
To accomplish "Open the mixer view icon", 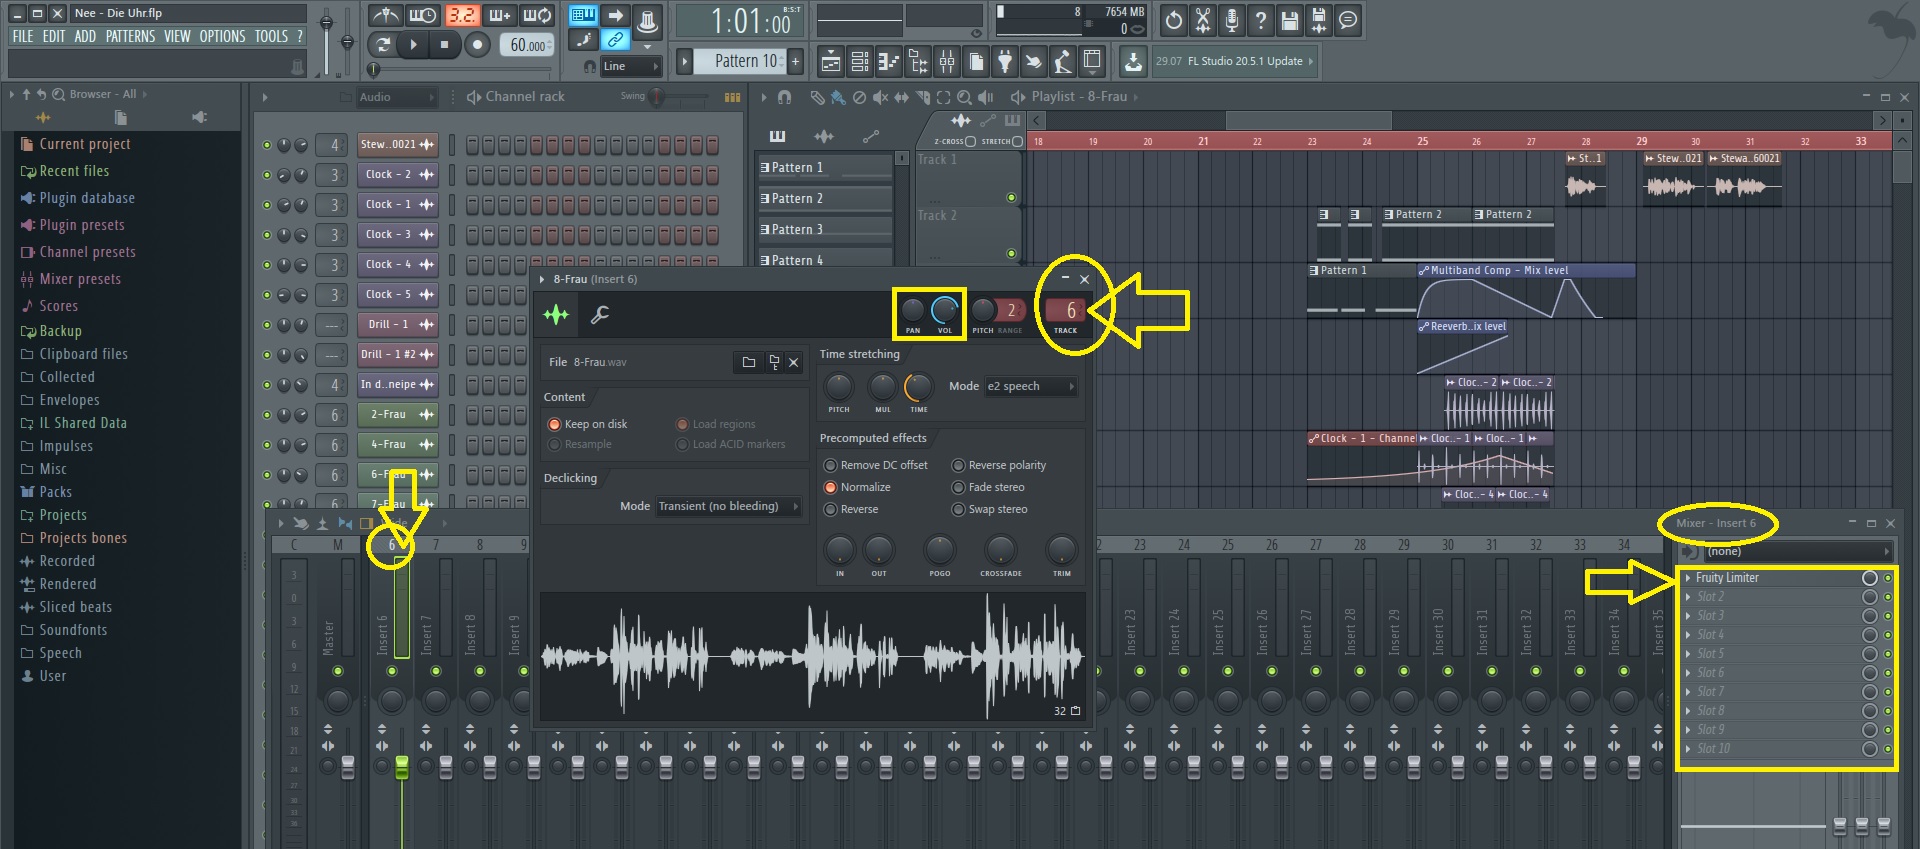I will pos(946,62).
